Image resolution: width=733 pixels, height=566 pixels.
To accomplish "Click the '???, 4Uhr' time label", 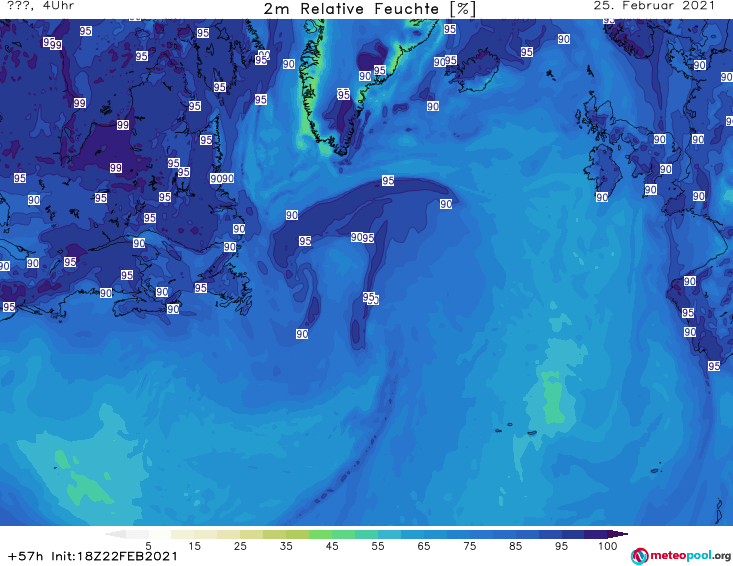I will [41, 6].
